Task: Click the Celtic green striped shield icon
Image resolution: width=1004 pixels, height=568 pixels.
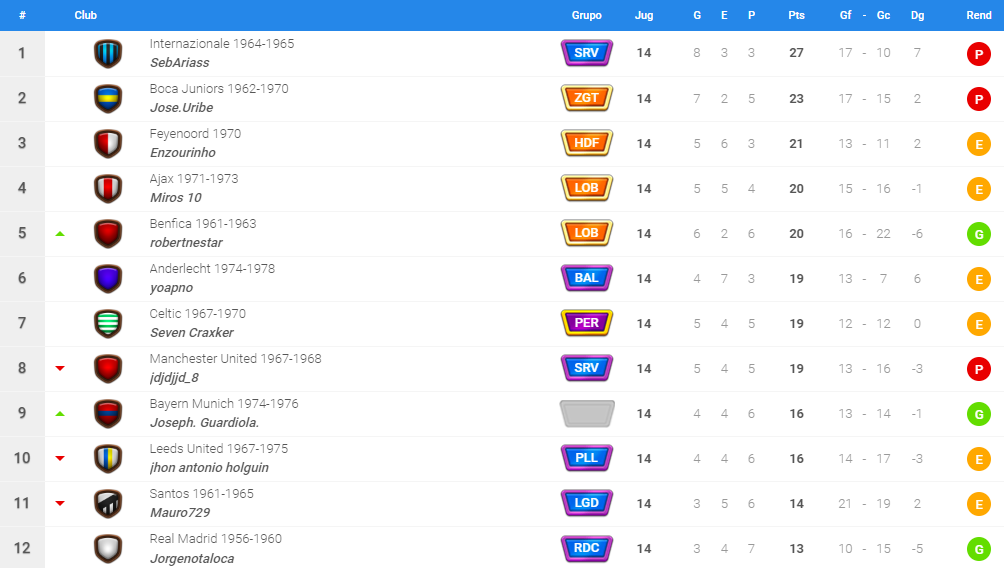Action: click(108, 323)
